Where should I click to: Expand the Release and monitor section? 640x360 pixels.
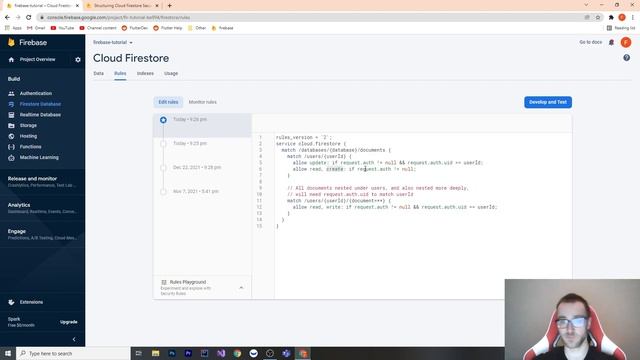point(42,182)
